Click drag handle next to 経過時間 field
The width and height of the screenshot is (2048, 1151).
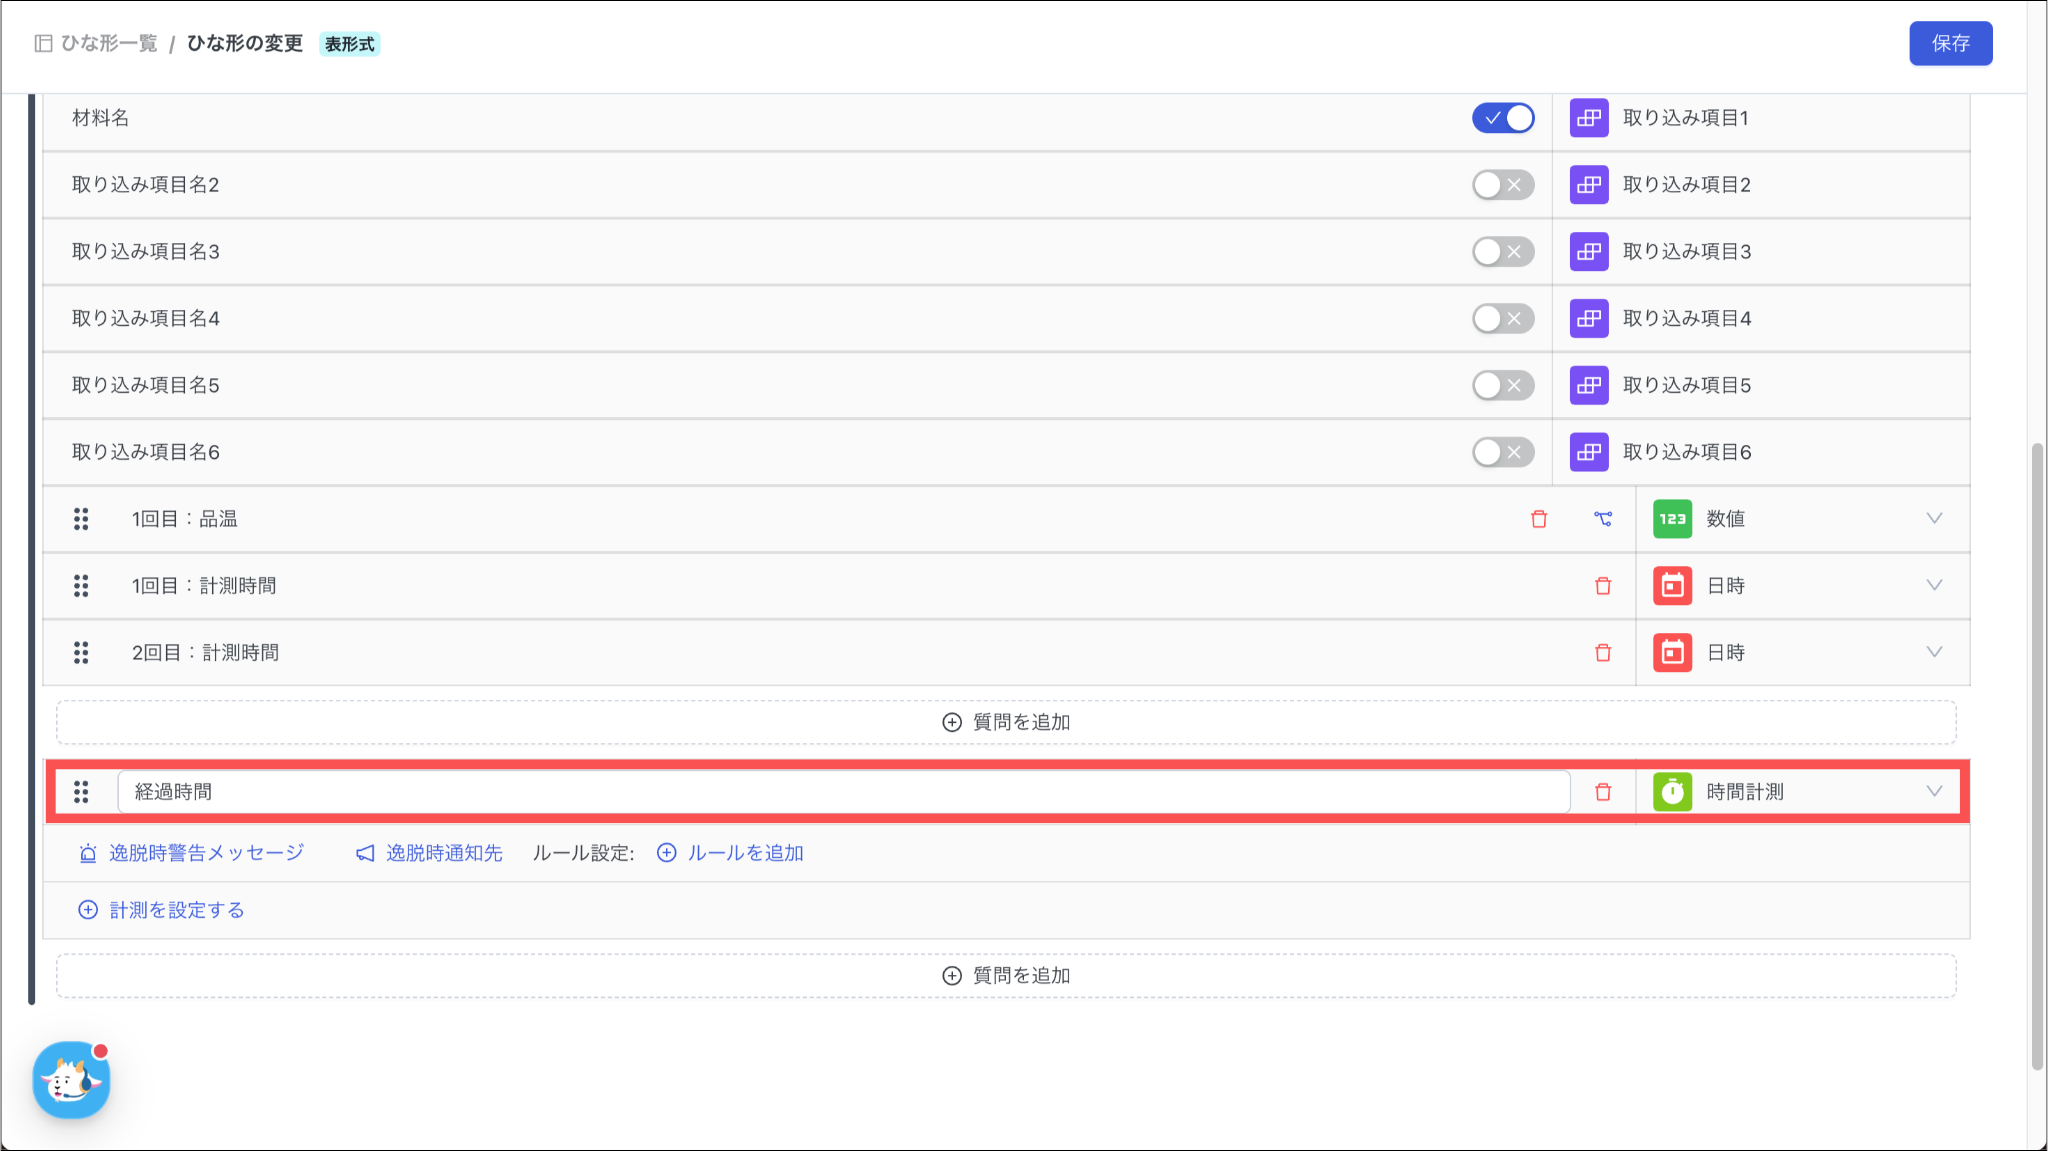pyautogui.click(x=81, y=792)
